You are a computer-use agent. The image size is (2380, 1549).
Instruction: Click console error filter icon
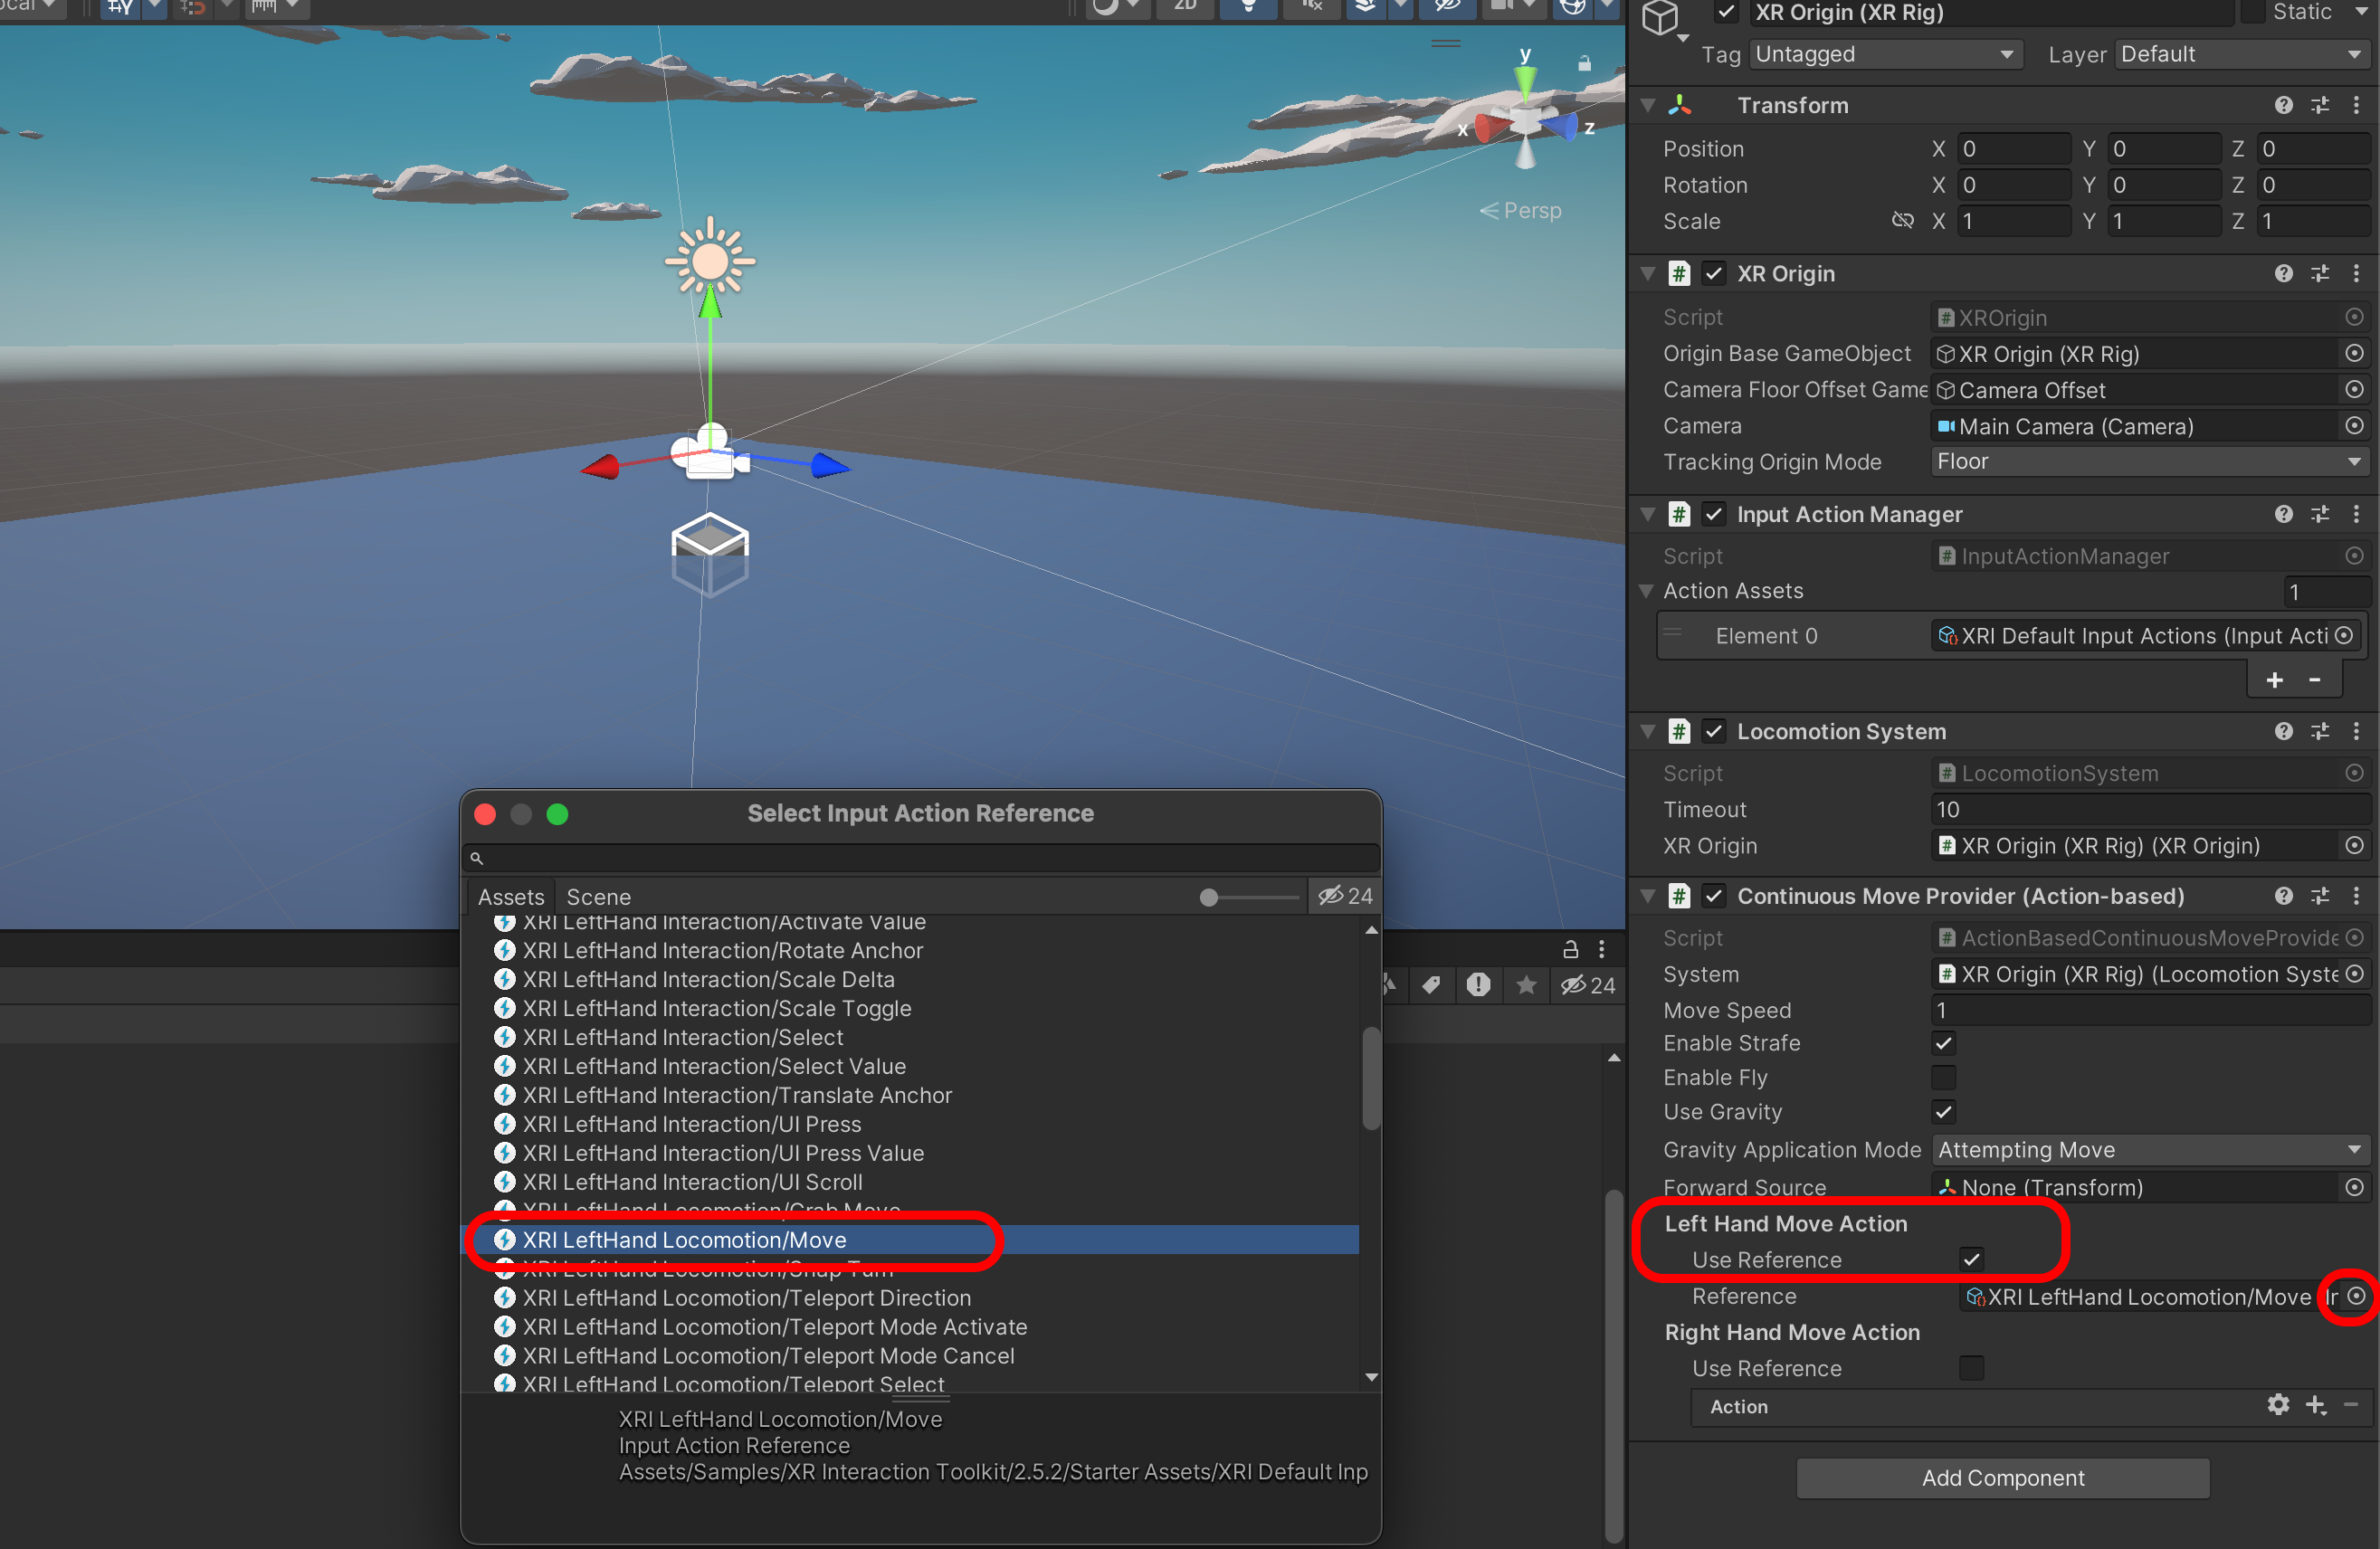(1478, 985)
